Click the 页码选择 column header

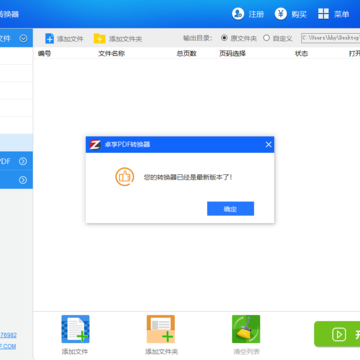[232, 53]
